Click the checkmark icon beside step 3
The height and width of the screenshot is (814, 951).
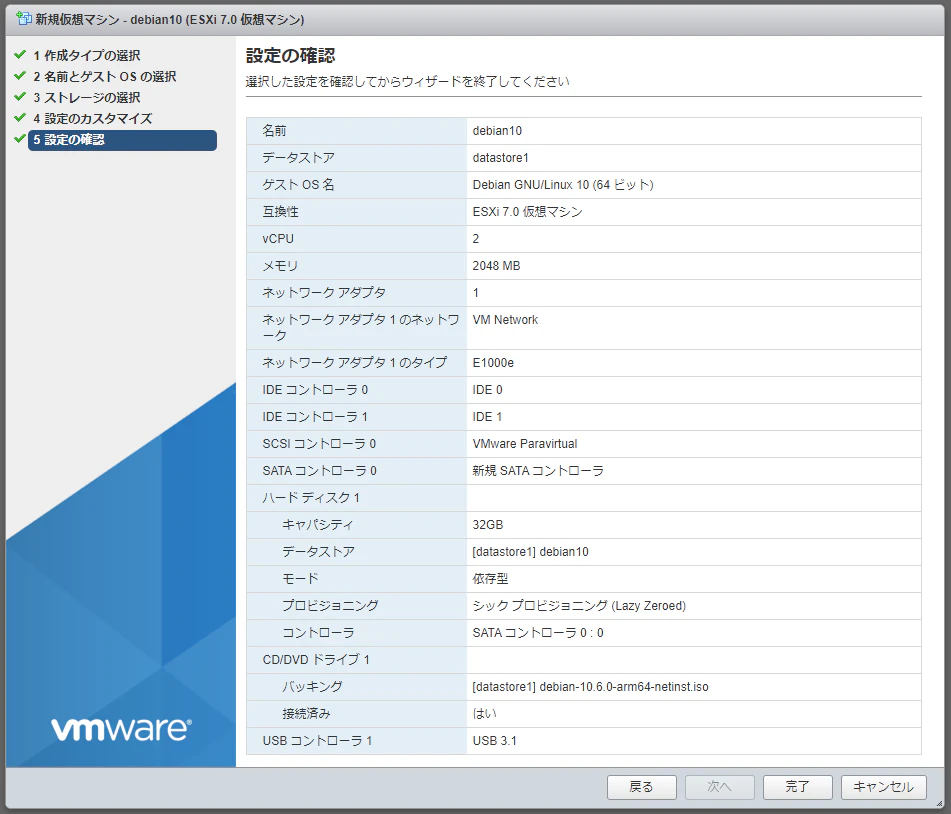19,96
